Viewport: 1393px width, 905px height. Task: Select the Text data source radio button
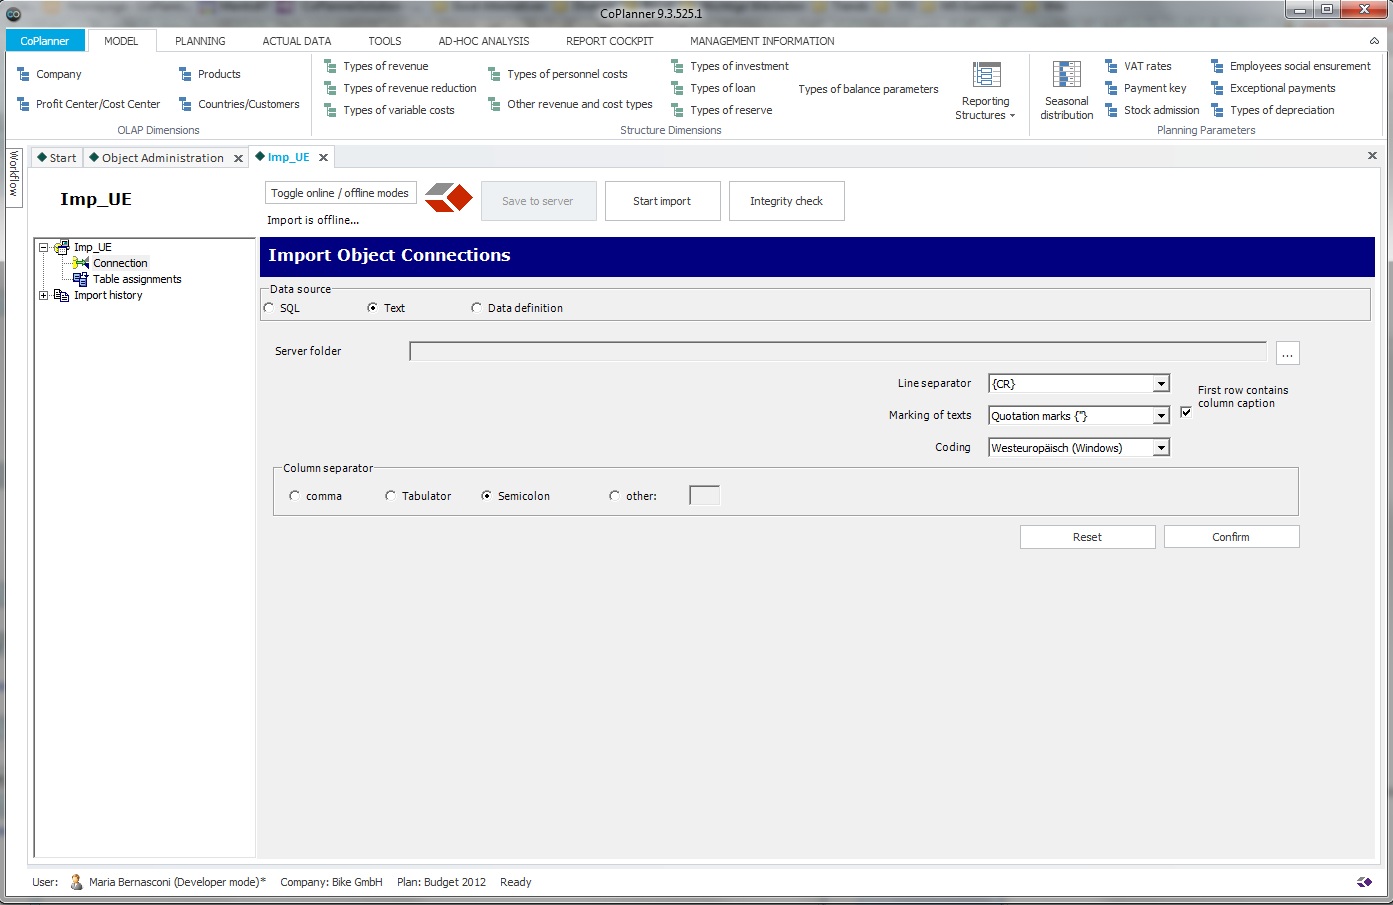coord(373,308)
